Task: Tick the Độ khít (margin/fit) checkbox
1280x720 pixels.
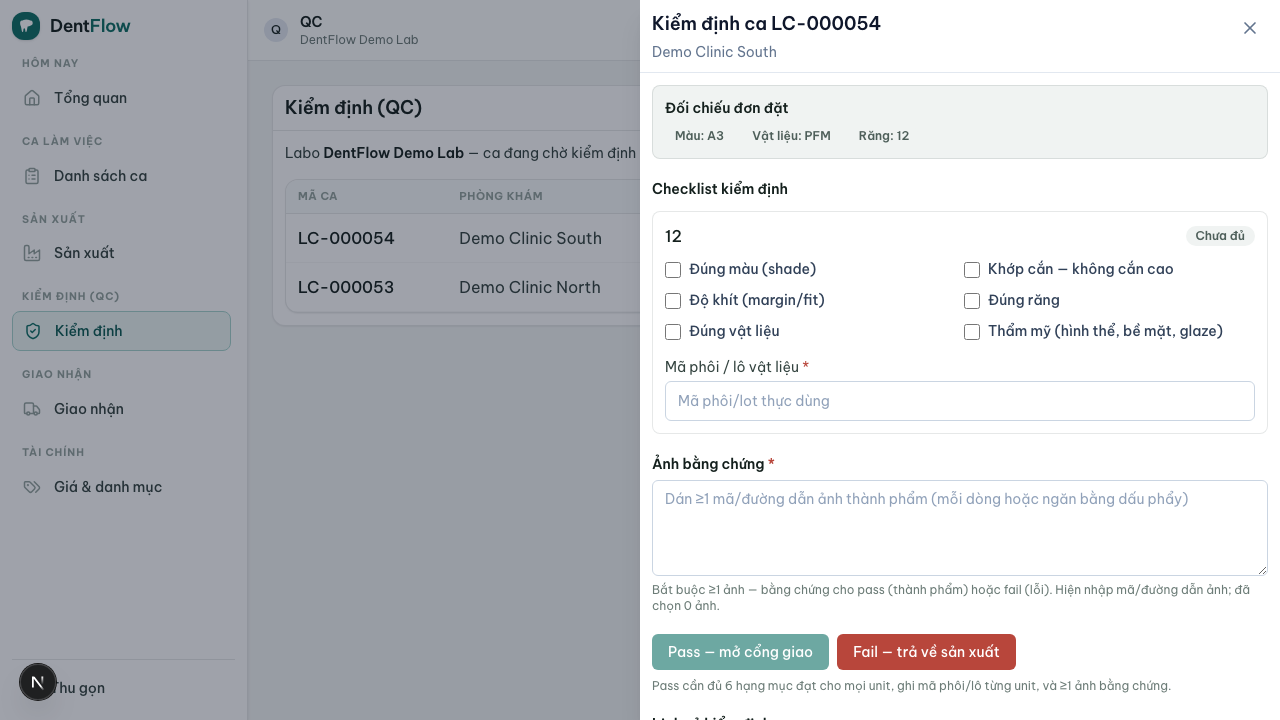Action: pos(673,301)
